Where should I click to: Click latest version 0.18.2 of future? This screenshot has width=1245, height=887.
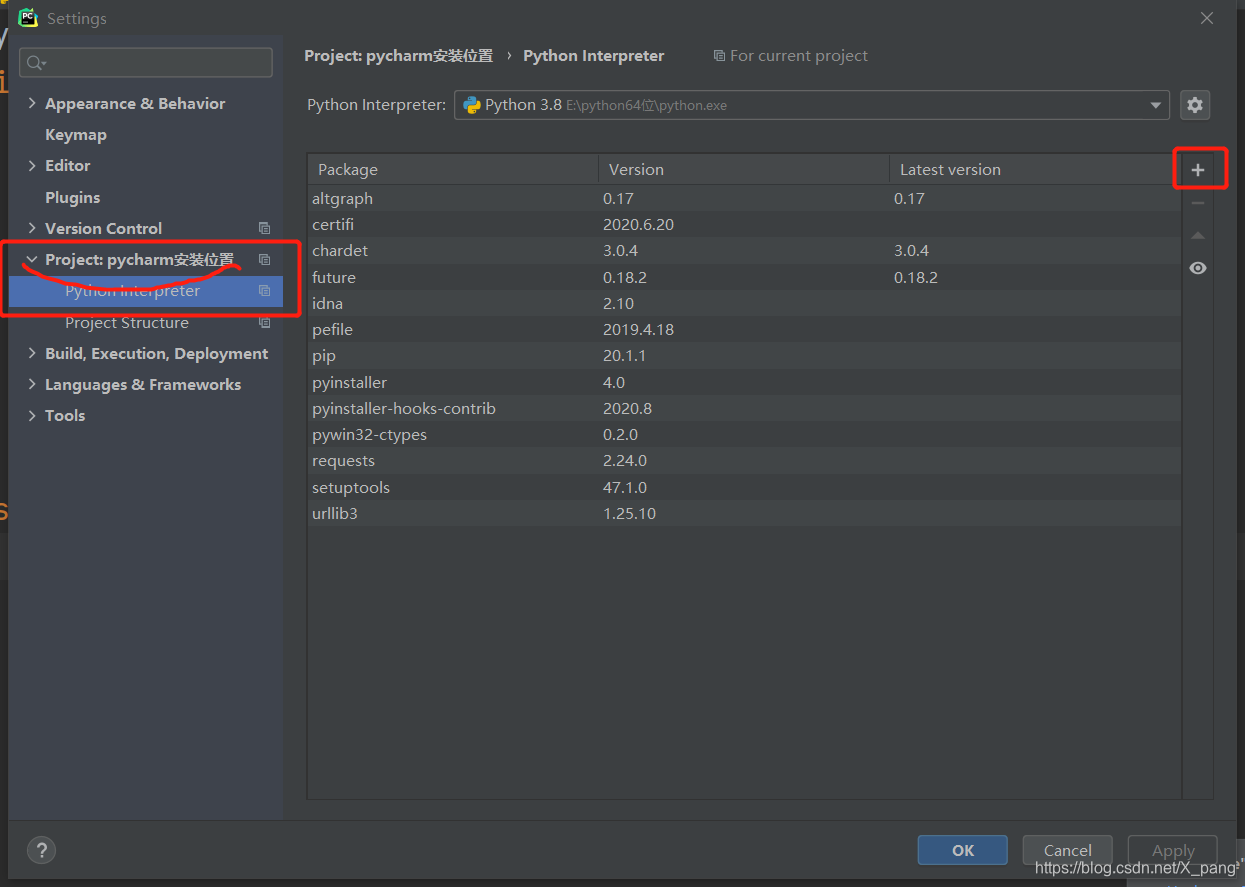[x=916, y=277]
